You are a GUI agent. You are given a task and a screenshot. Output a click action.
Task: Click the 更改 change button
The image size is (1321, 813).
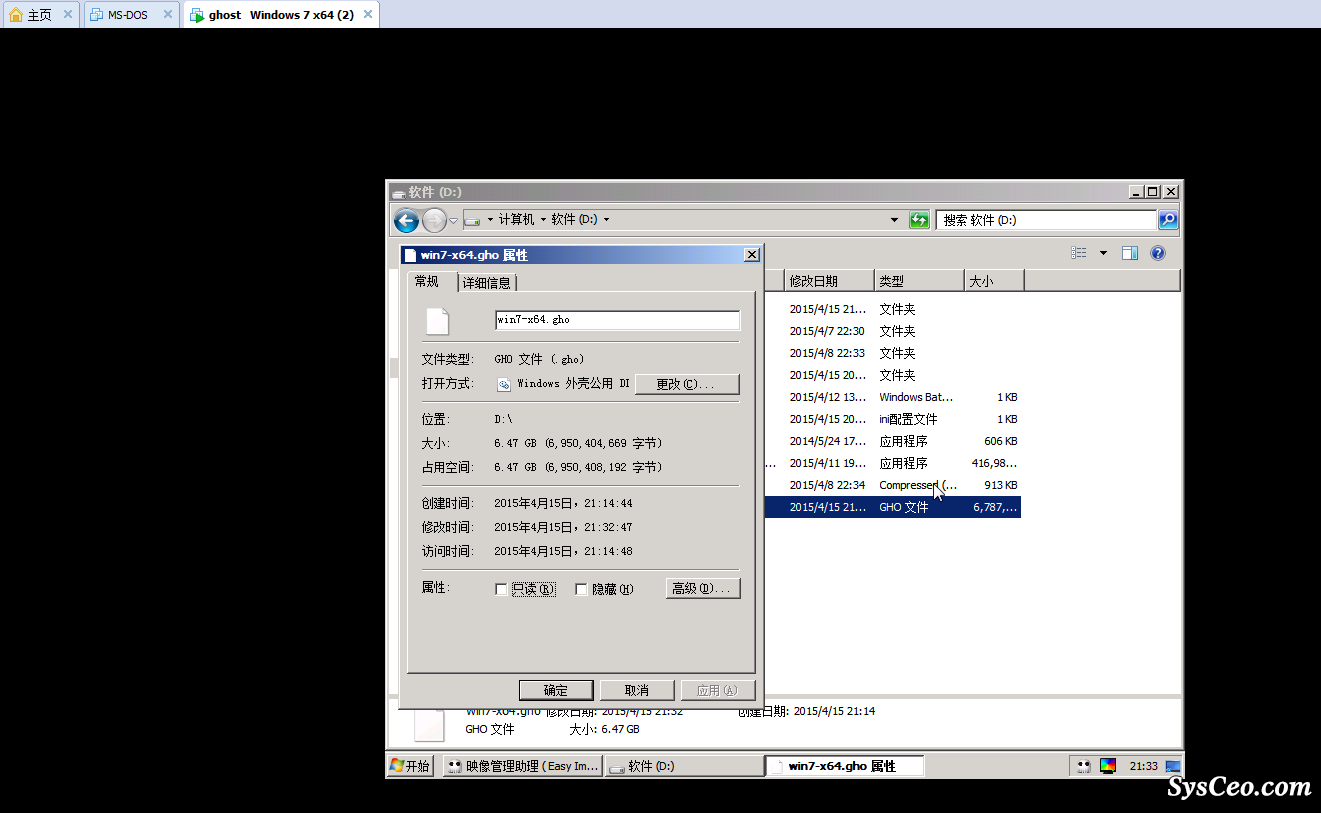[687, 384]
